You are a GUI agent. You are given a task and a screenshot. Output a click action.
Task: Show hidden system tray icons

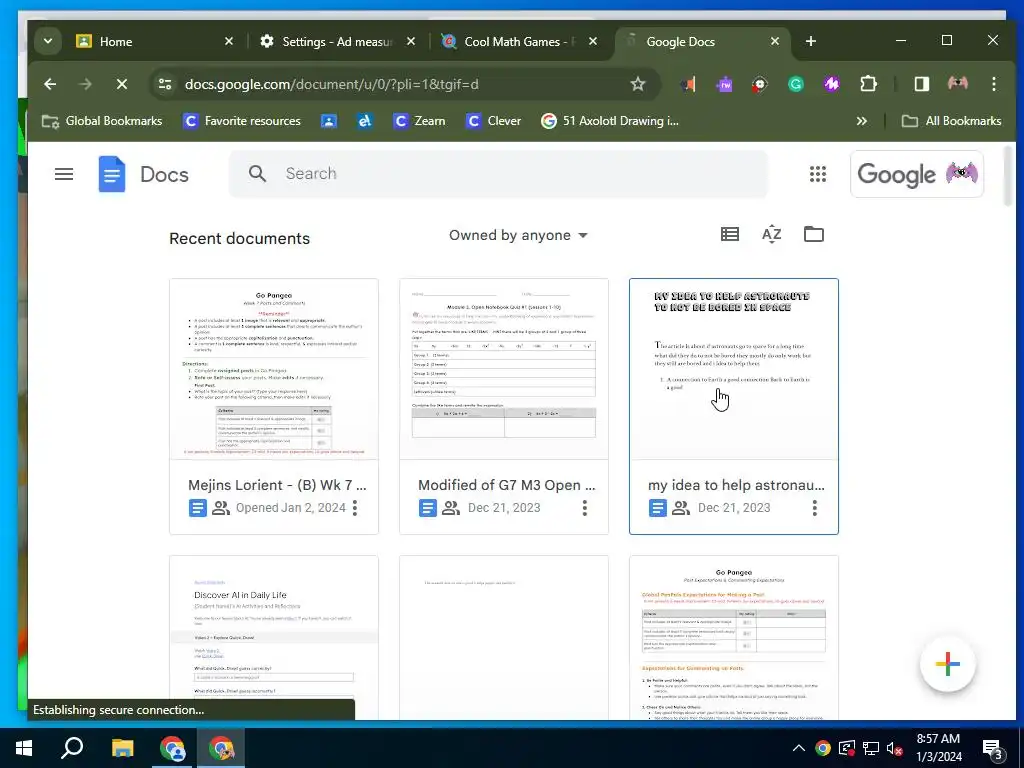click(798, 748)
